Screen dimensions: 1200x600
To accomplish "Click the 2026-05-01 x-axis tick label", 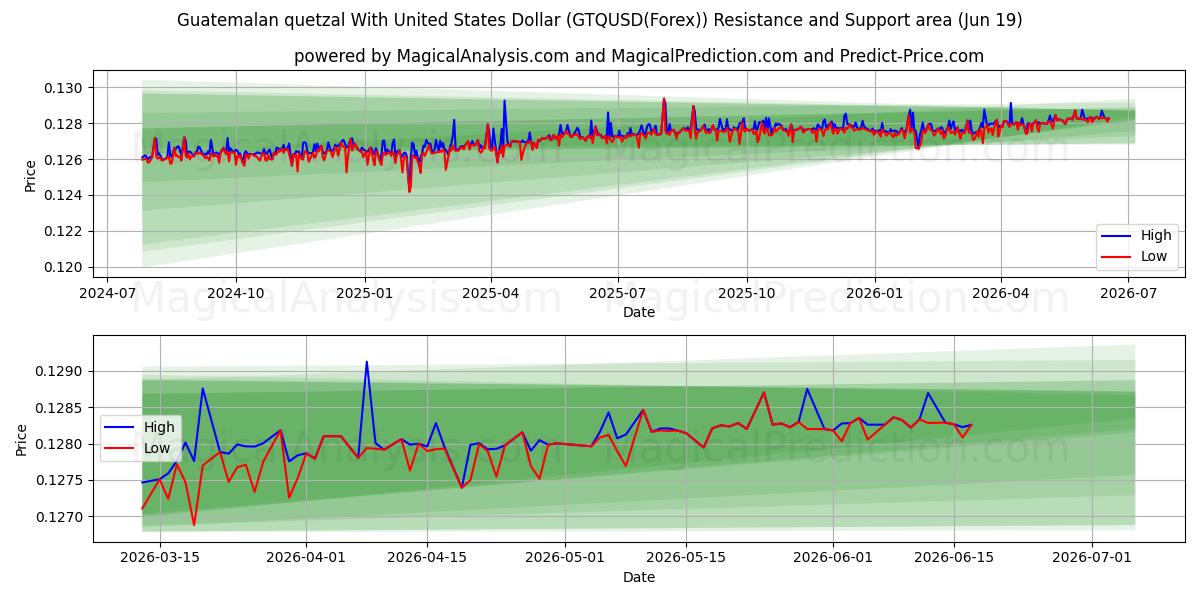I will (565, 559).
